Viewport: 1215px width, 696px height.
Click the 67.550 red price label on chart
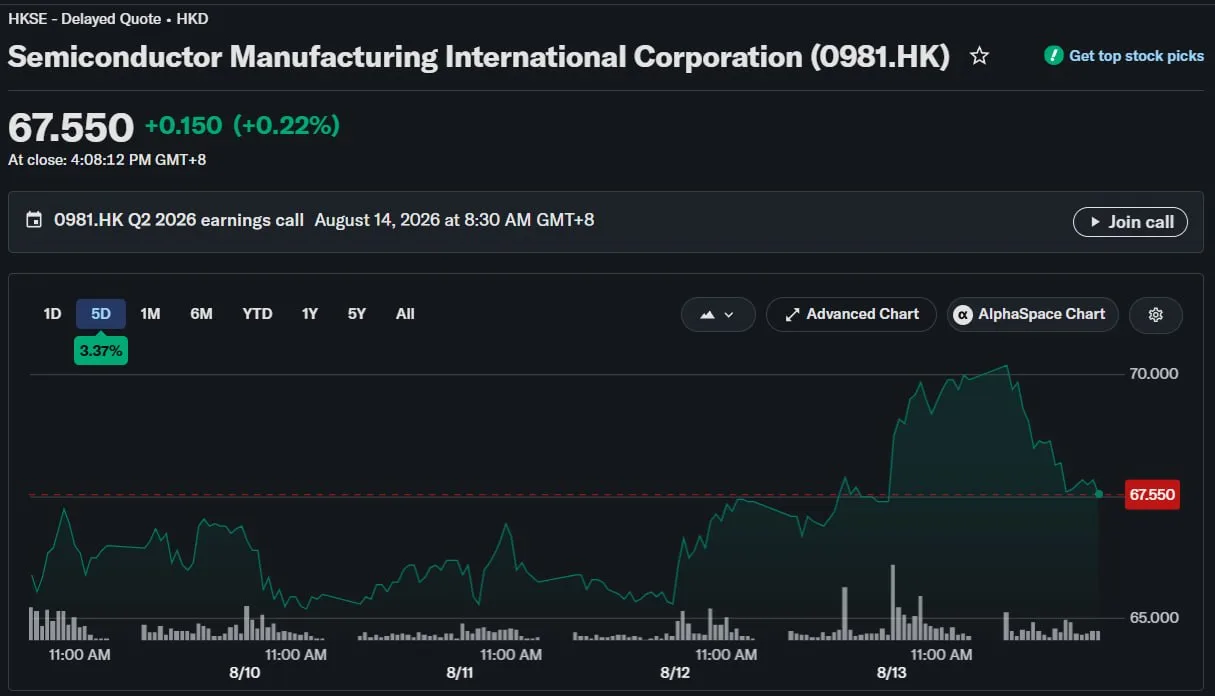click(1152, 494)
